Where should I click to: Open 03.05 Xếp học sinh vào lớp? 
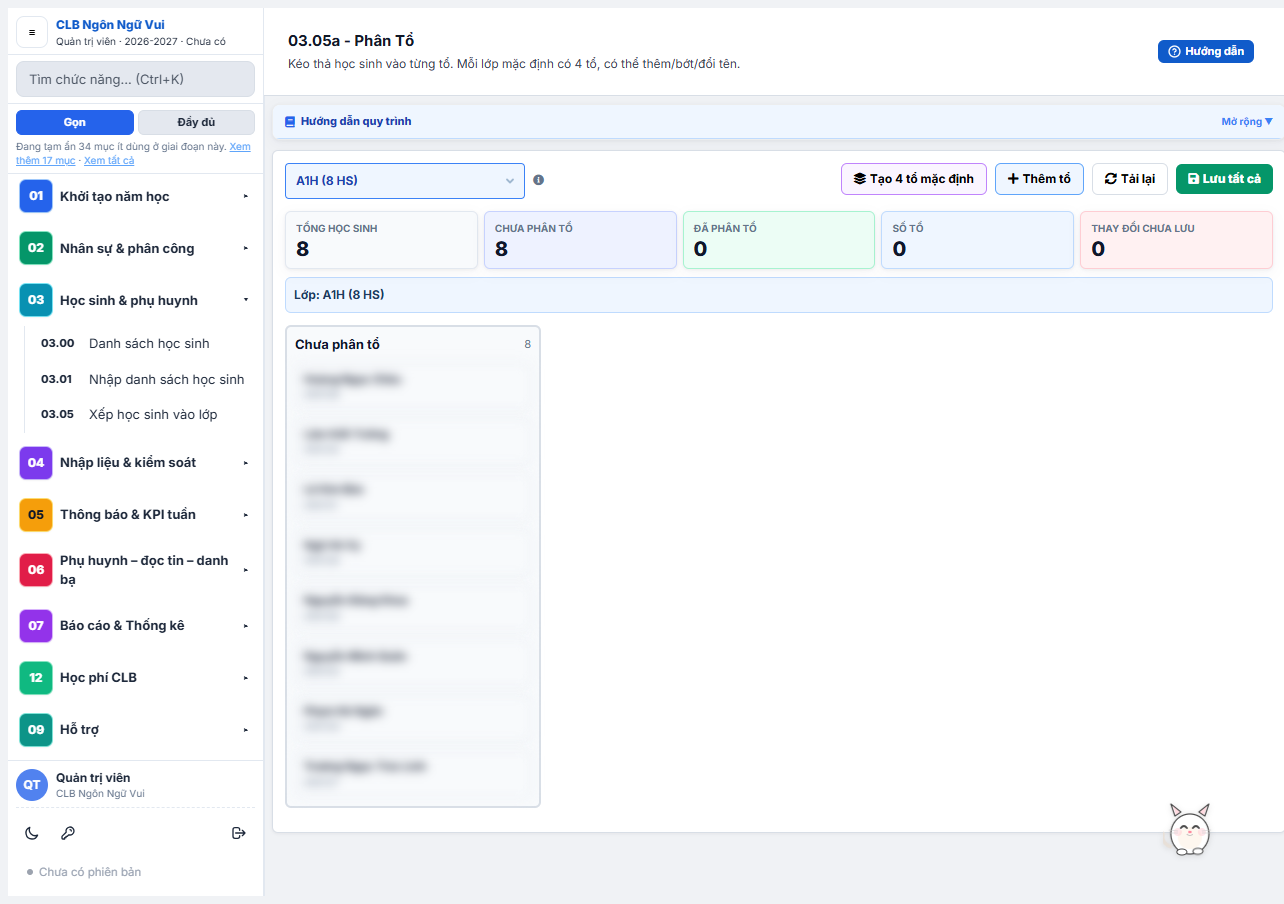(x=143, y=414)
